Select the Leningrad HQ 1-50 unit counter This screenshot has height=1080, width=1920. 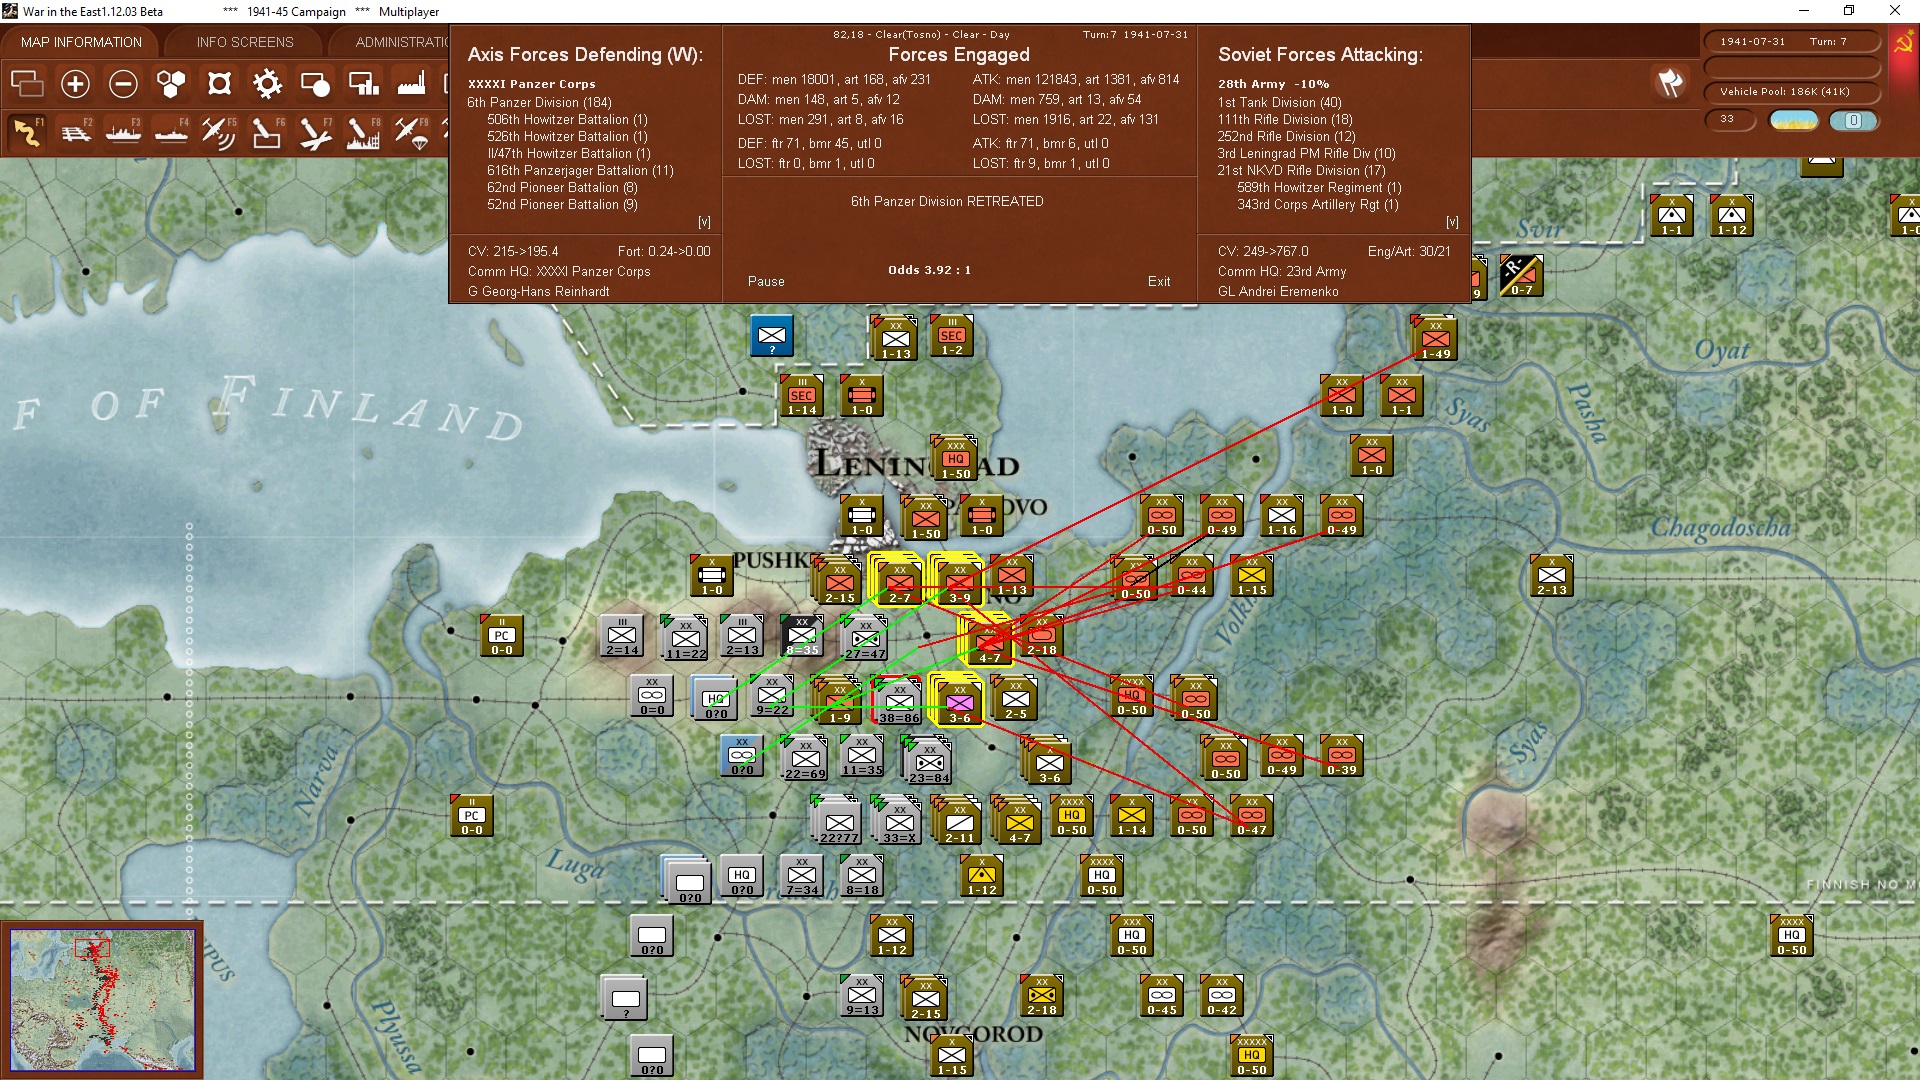[x=955, y=459]
